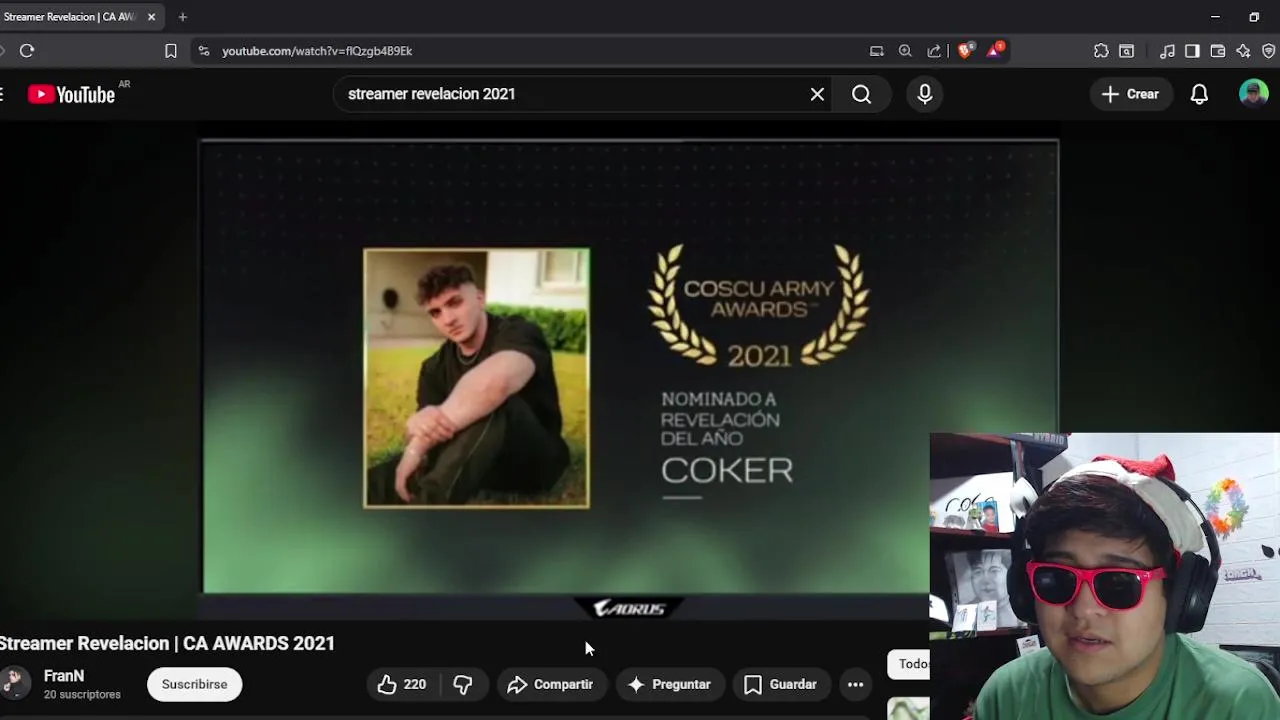Click the Preguntar button

point(669,684)
